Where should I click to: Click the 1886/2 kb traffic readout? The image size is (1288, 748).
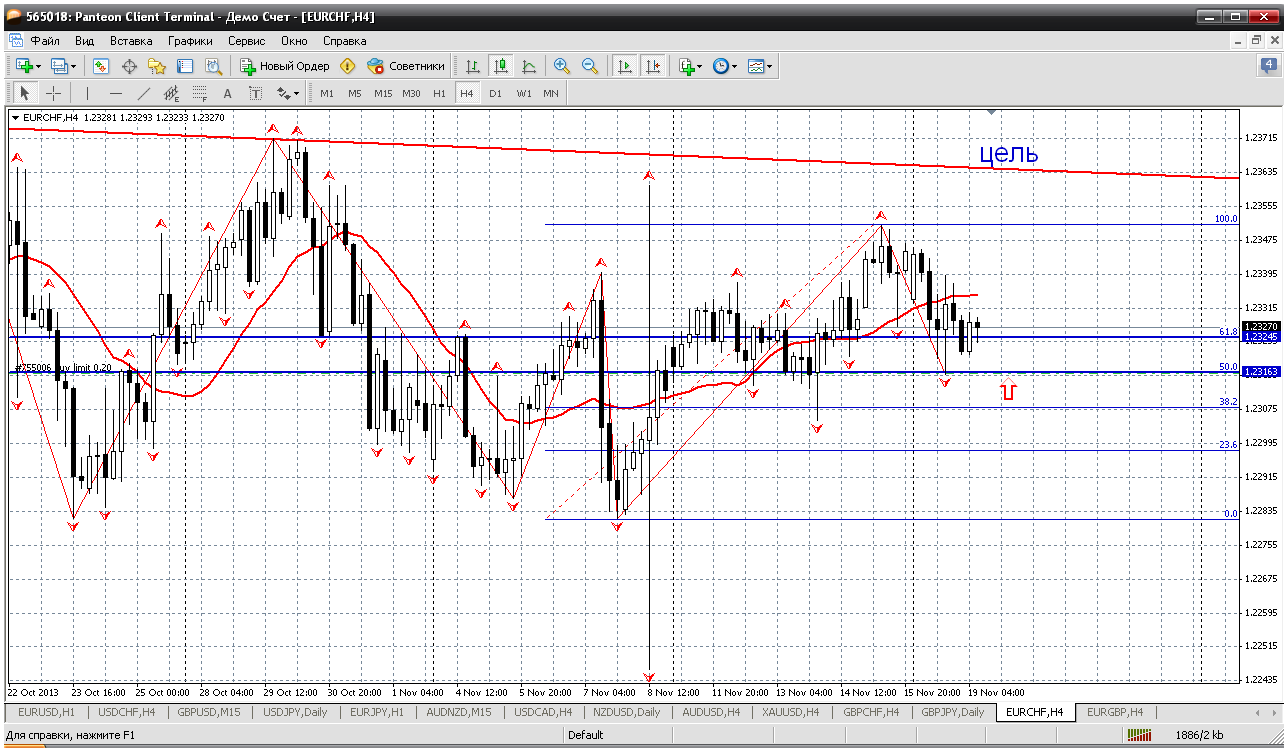pos(1200,735)
